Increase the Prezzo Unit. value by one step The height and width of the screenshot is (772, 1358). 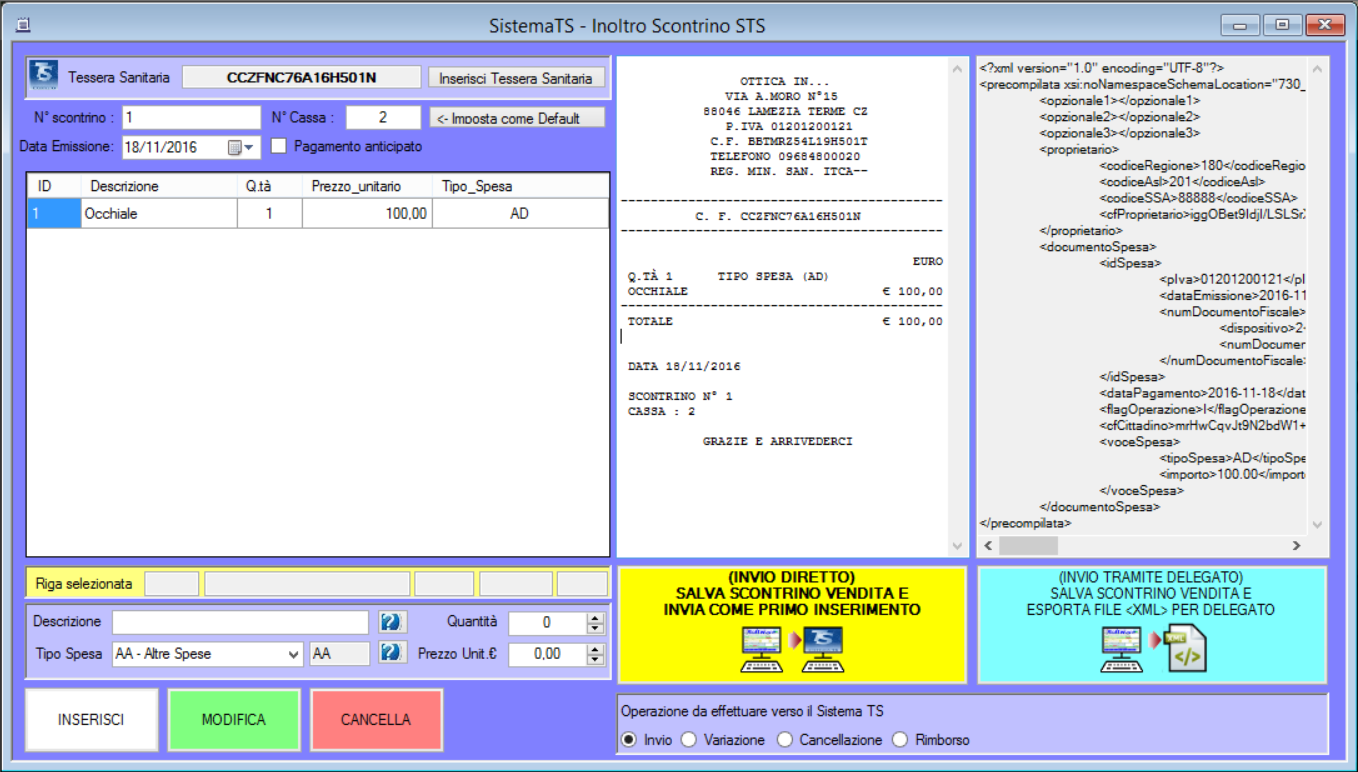pyautogui.click(x=596, y=650)
